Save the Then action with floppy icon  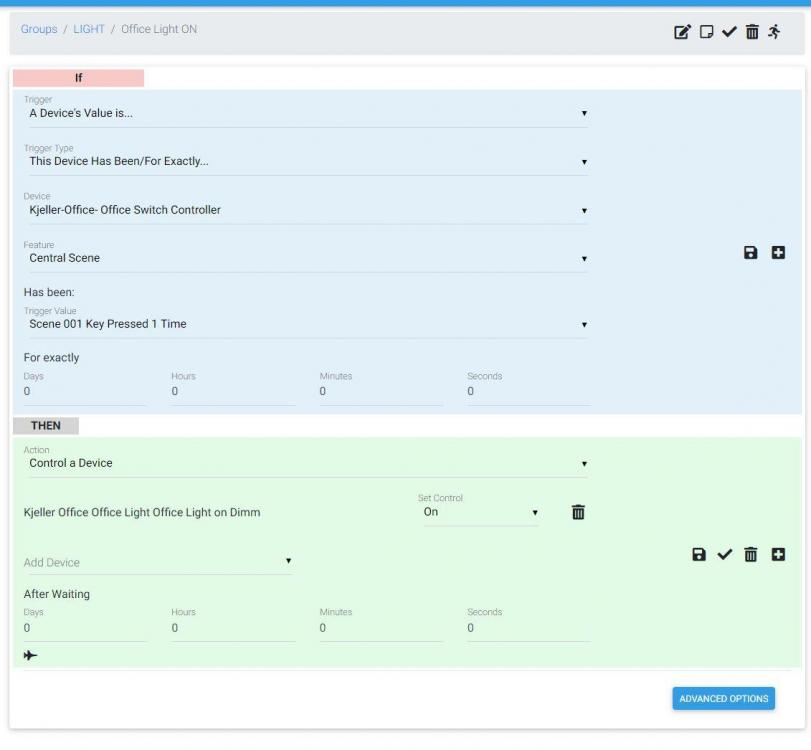[700, 554]
